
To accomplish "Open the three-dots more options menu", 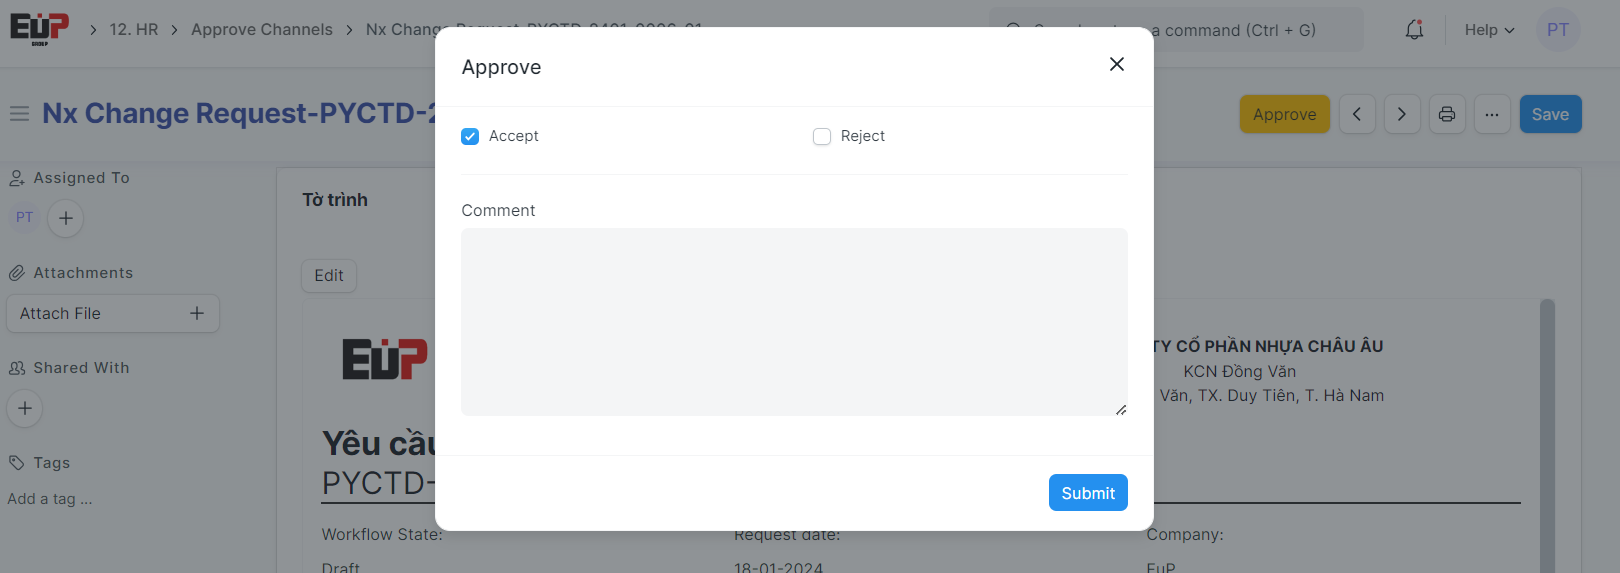I will 1492,114.
